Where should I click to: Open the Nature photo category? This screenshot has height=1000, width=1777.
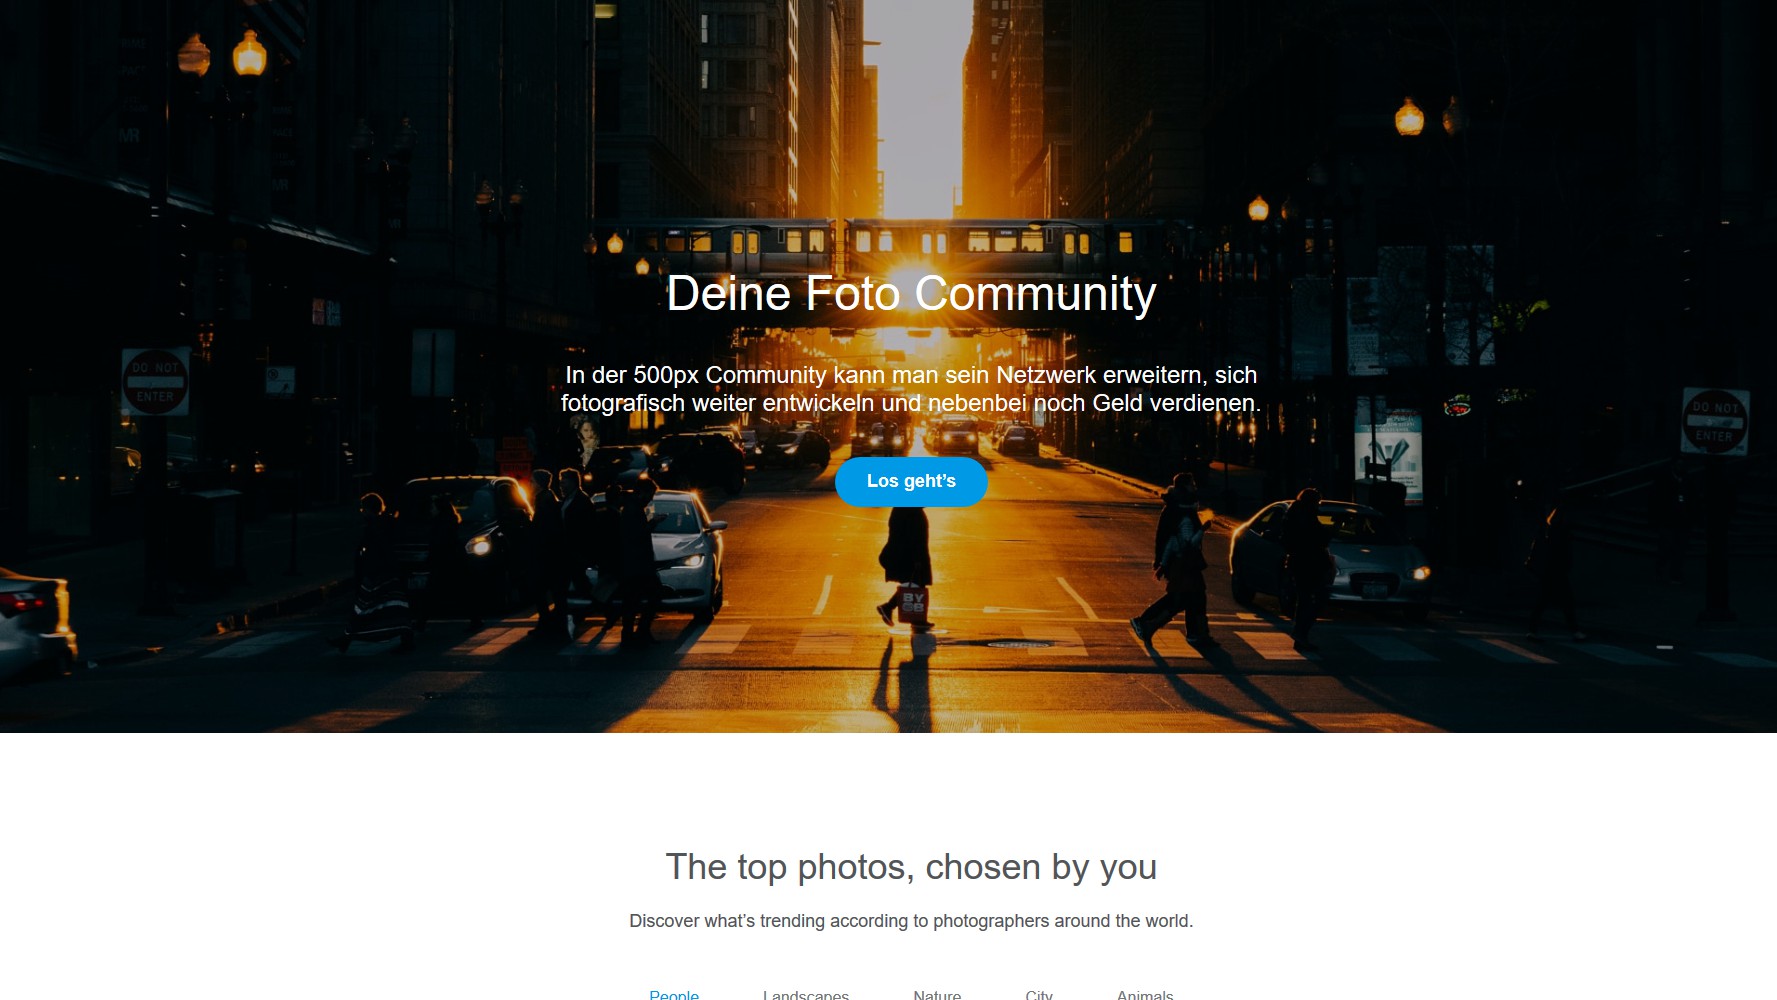(937, 994)
